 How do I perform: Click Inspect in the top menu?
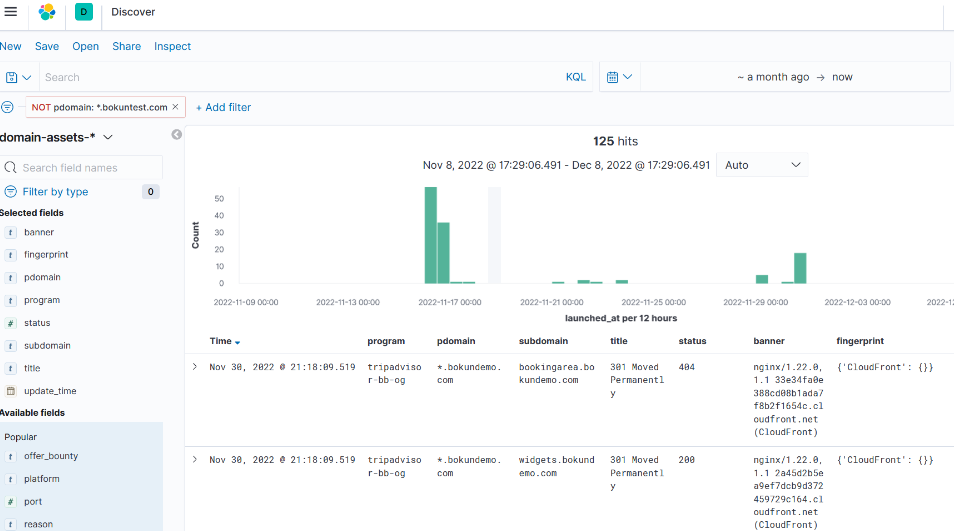(172, 46)
